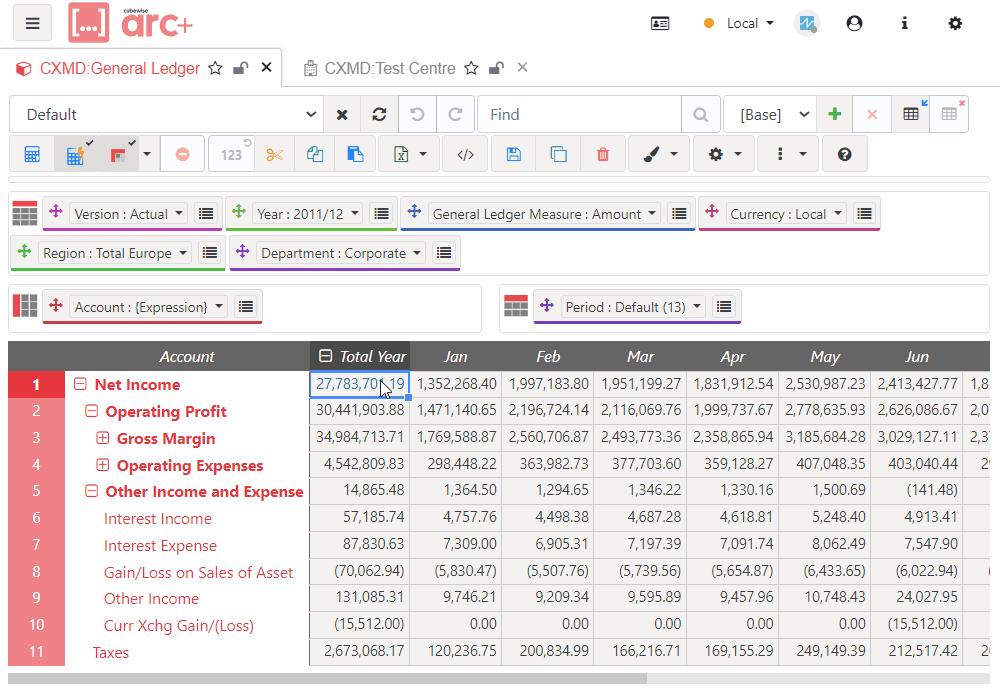This screenshot has width=1000, height=691.
Task: Open the Year : 2011/12 dropdown
Action: pyautogui.click(x=308, y=213)
